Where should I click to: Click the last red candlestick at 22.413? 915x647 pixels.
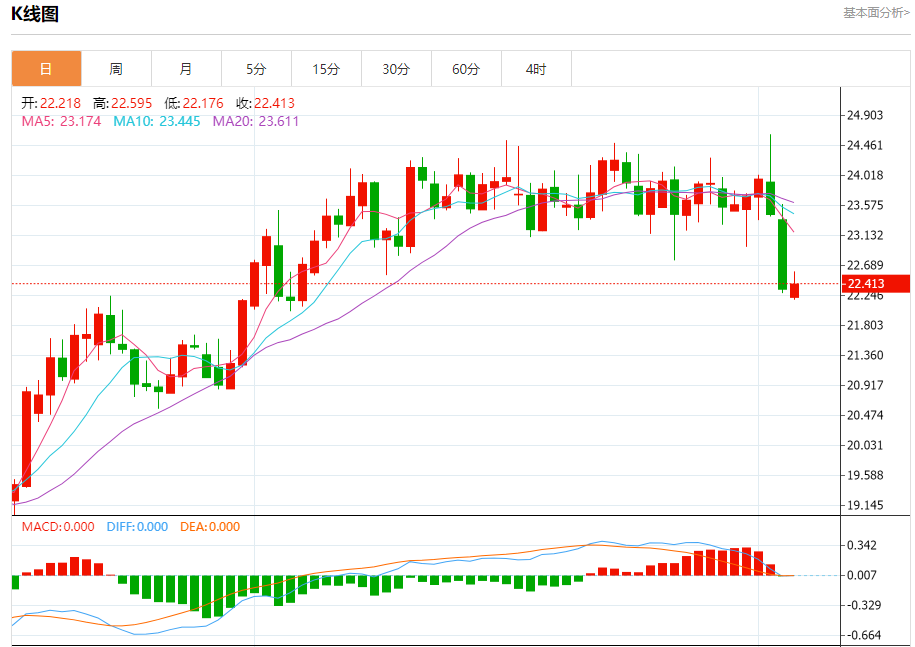coord(794,291)
